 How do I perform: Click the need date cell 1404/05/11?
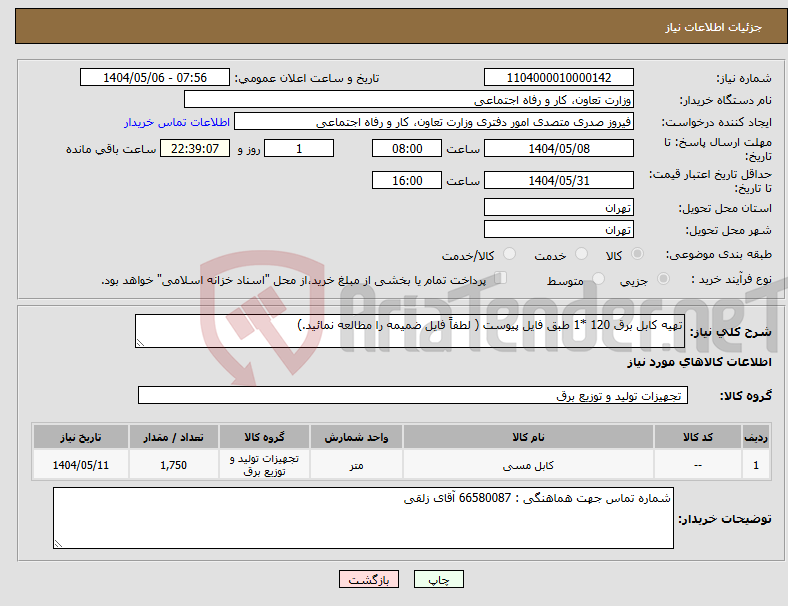(80, 465)
